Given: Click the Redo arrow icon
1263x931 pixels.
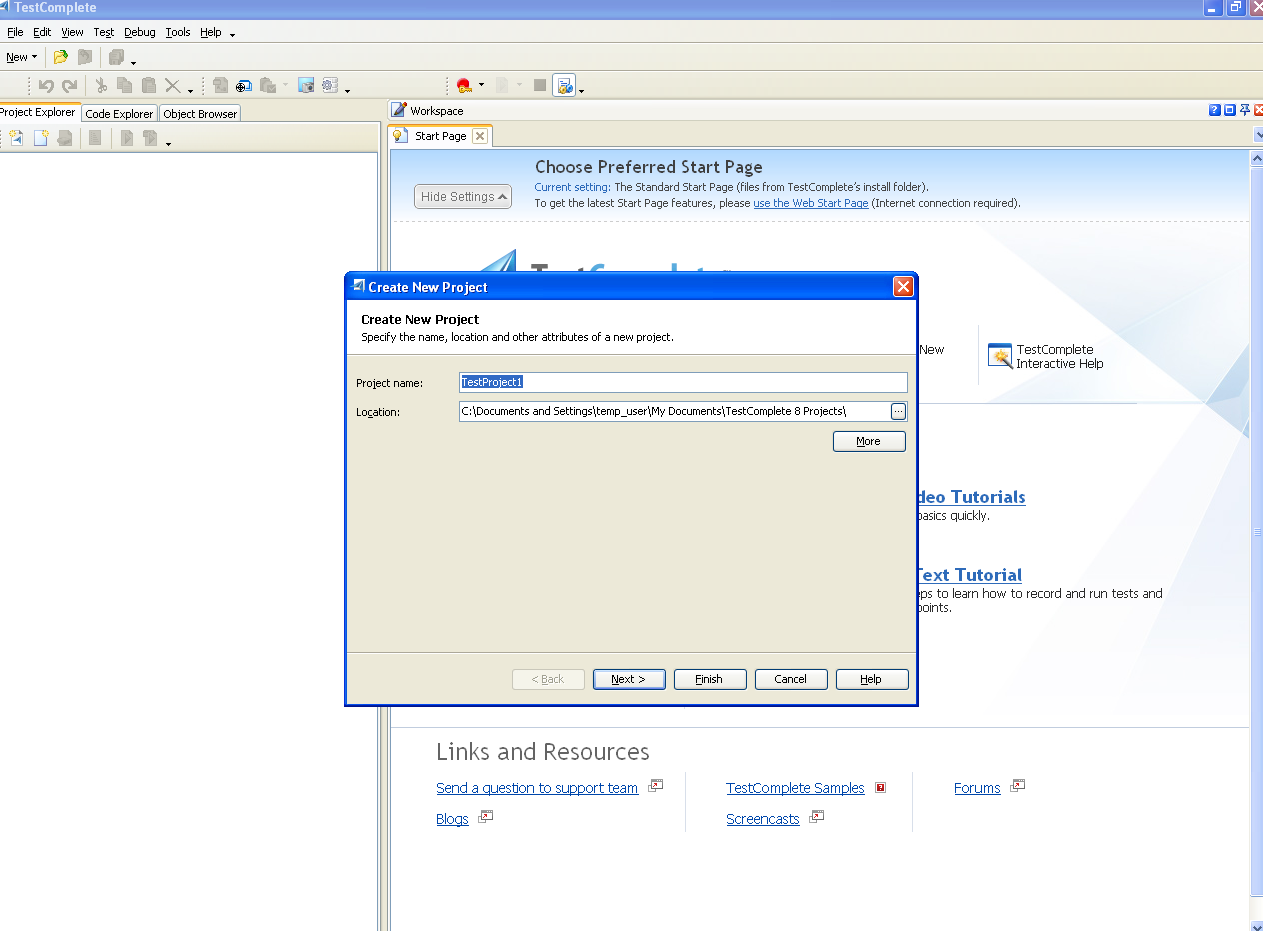Looking at the screenshot, I should (69, 86).
